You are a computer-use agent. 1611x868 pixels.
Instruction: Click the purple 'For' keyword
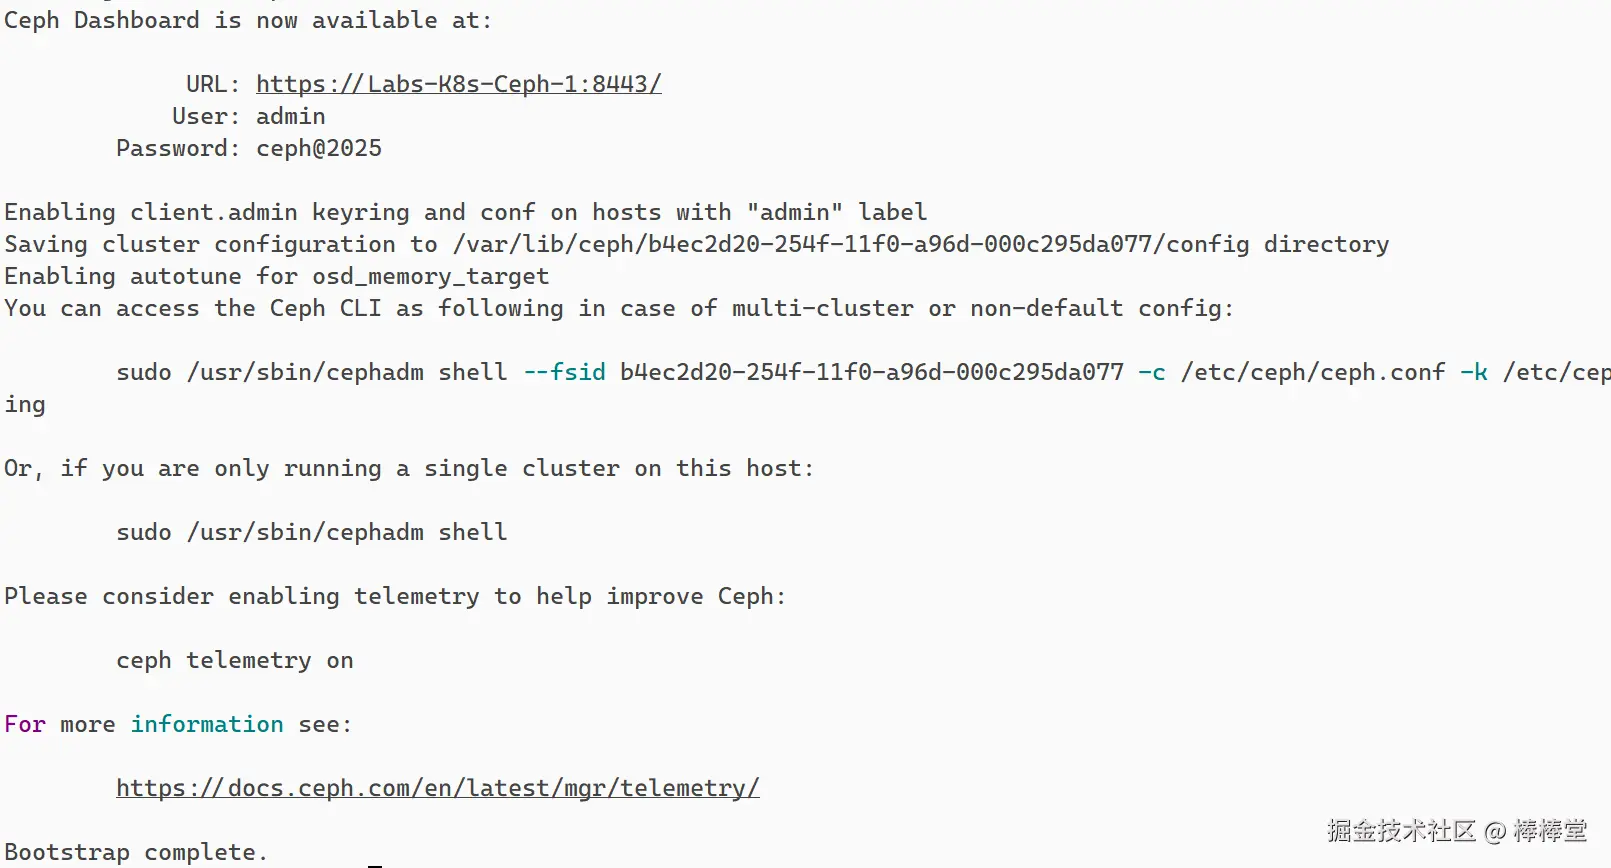[x=25, y=724]
